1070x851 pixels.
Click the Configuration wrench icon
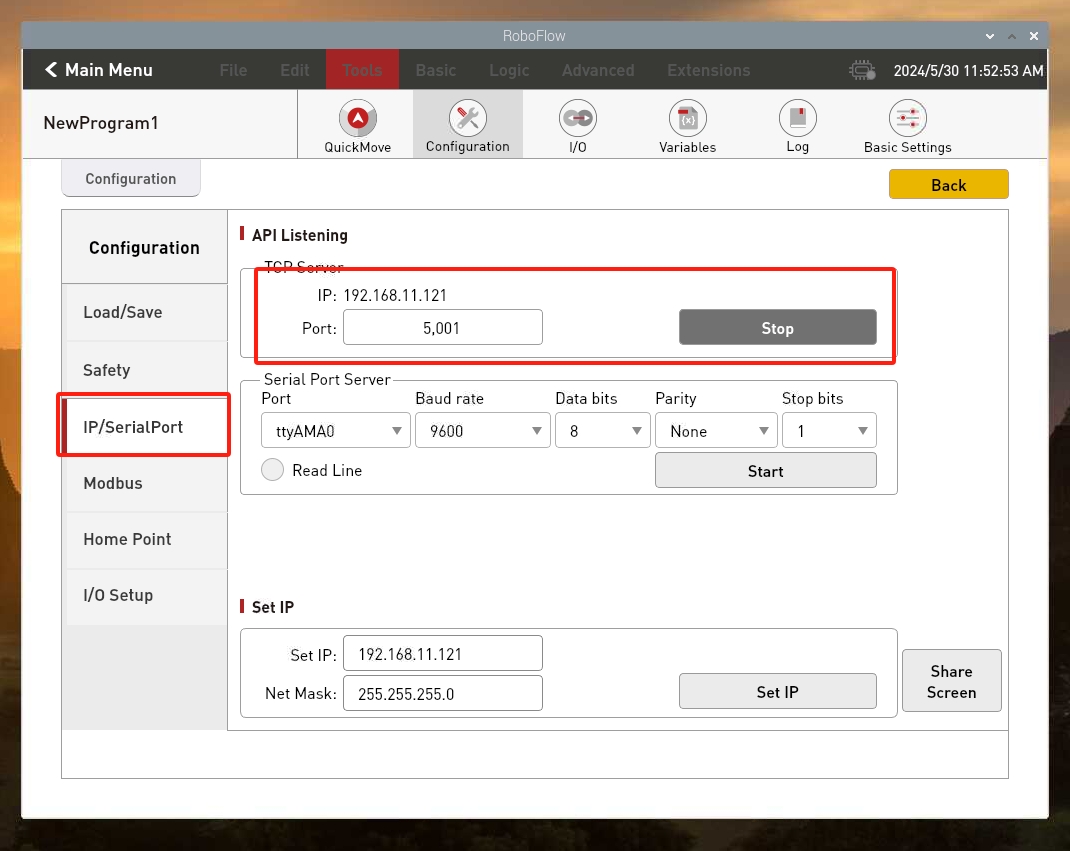click(467, 119)
